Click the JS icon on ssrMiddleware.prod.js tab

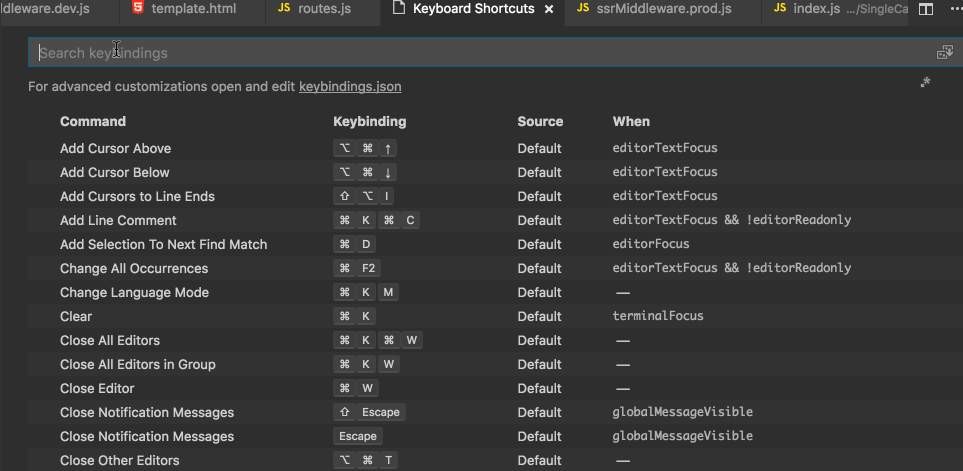(583, 9)
